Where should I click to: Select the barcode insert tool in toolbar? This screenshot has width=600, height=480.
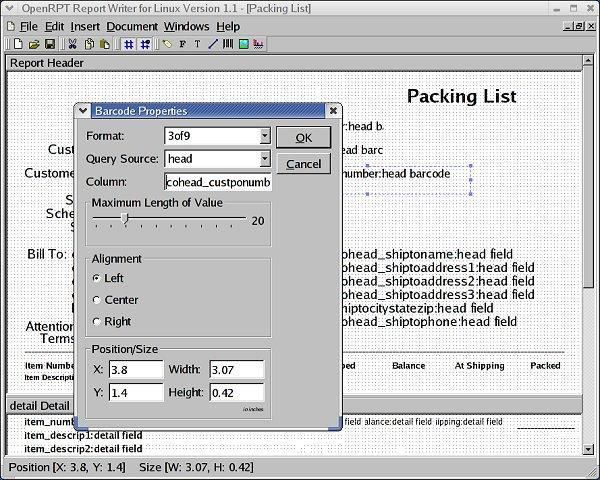click(x=228, y=44)
